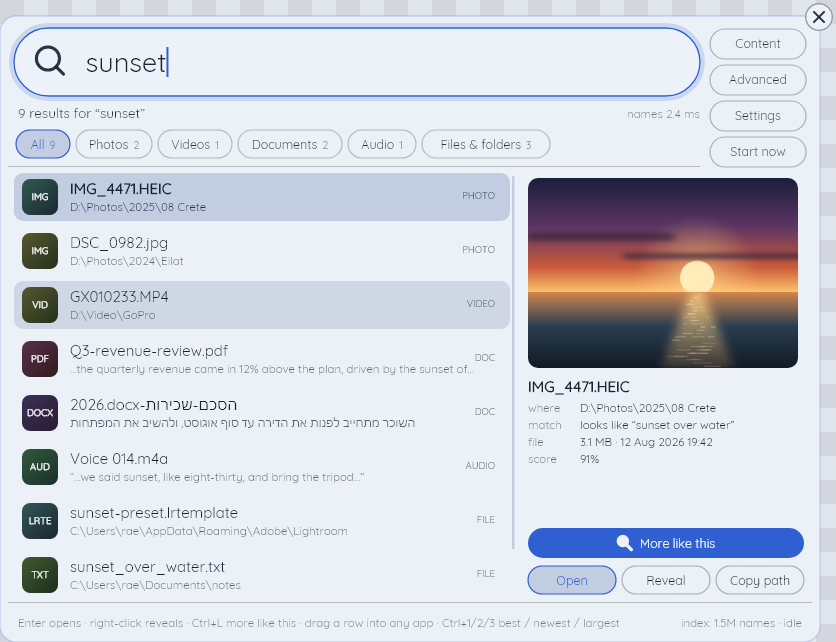Select the Voice 014.m4a result
This screenshot has height=642, width=836.
[x=262, y=467]
